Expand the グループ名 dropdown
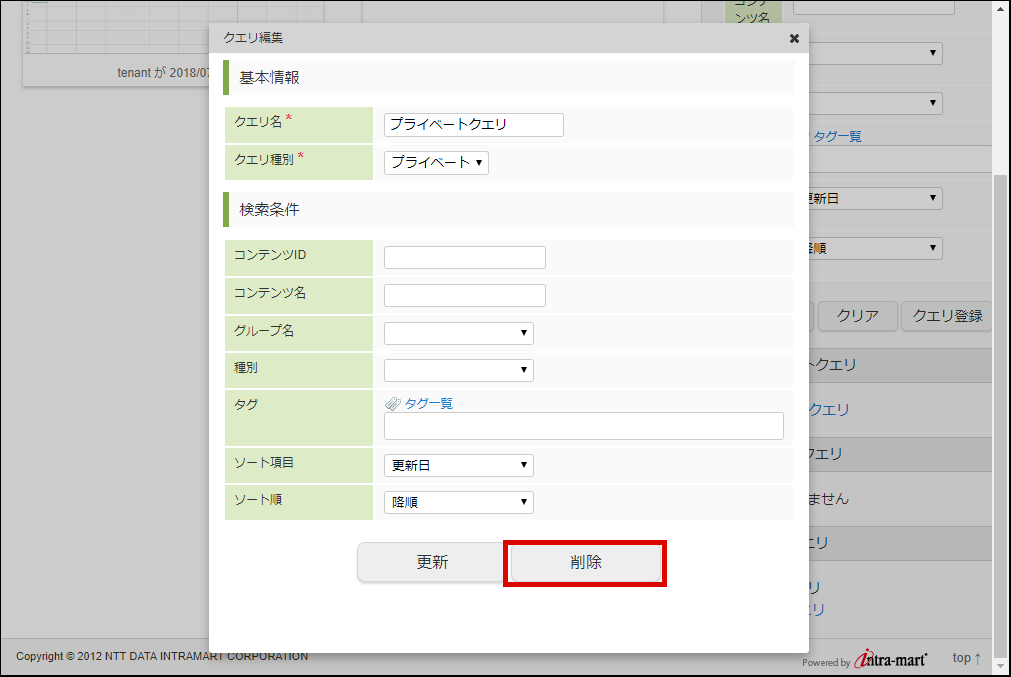Viewport: 1011px width, 677px height. (458, 333)
